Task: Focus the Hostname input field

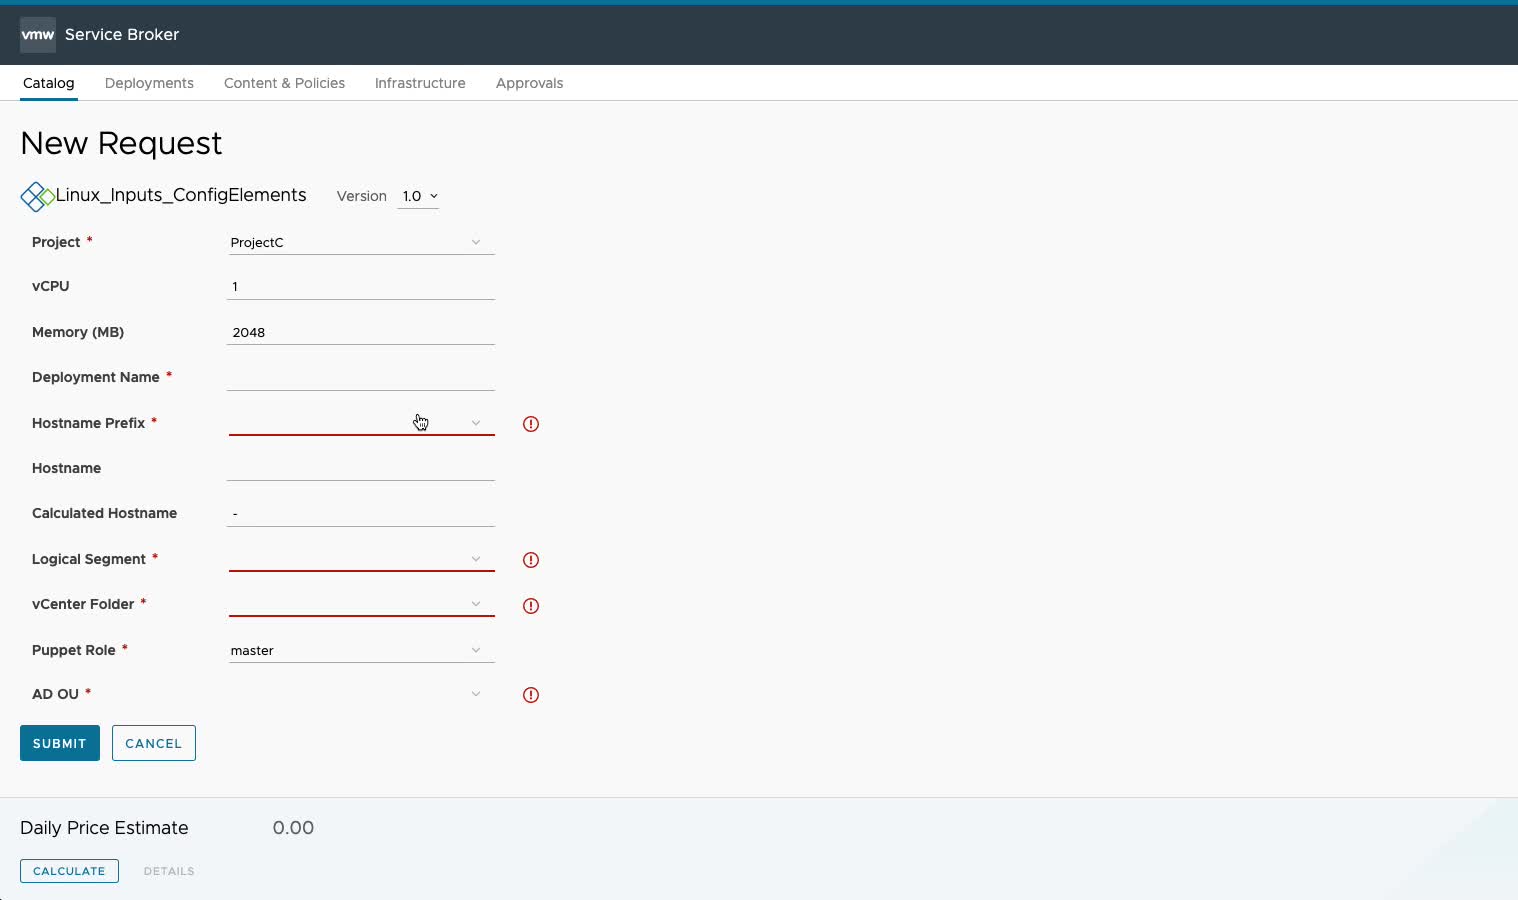Action: pos(361,469)
